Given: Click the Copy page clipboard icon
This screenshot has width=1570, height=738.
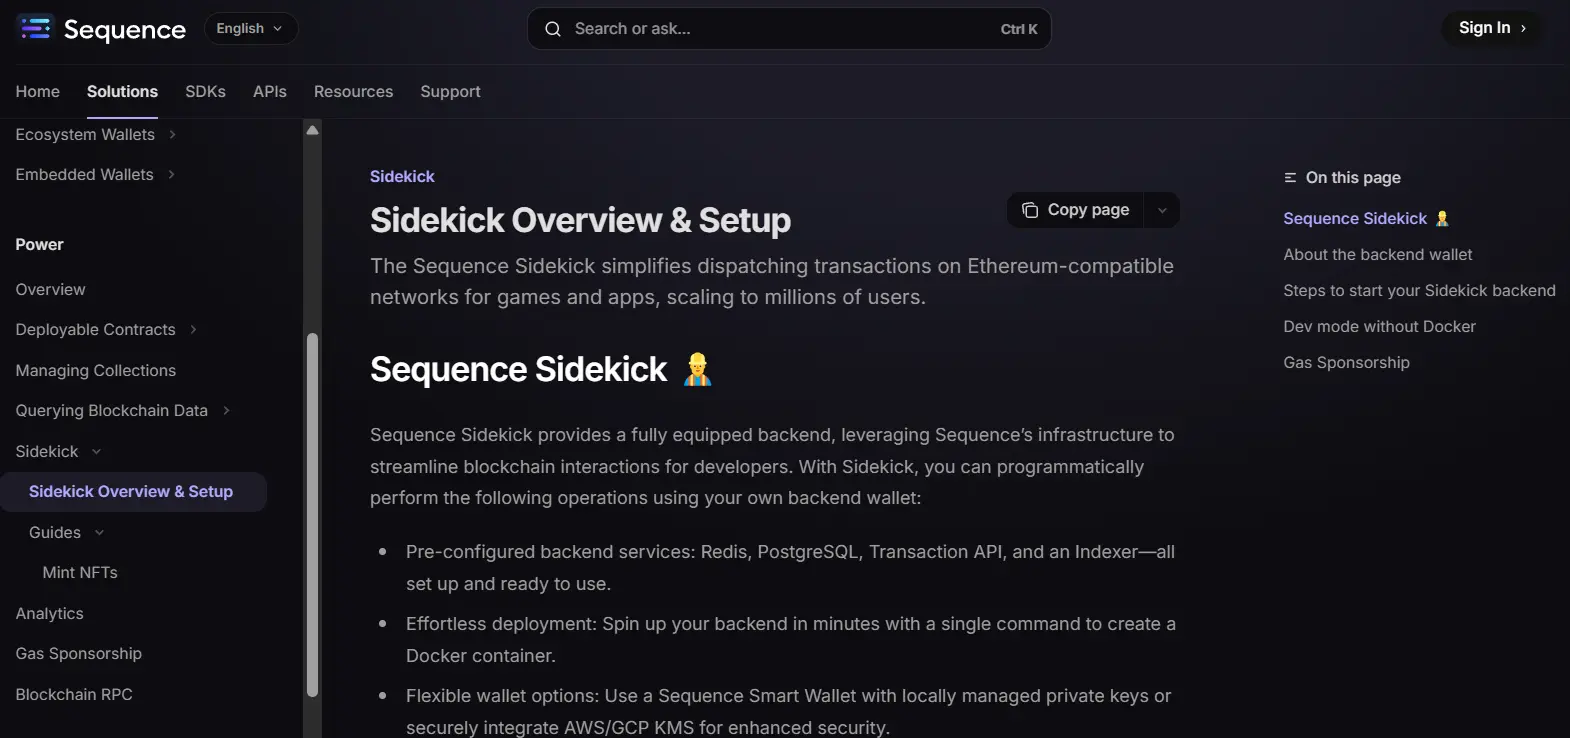Looking at the screenshot, I should (1030, 210).
